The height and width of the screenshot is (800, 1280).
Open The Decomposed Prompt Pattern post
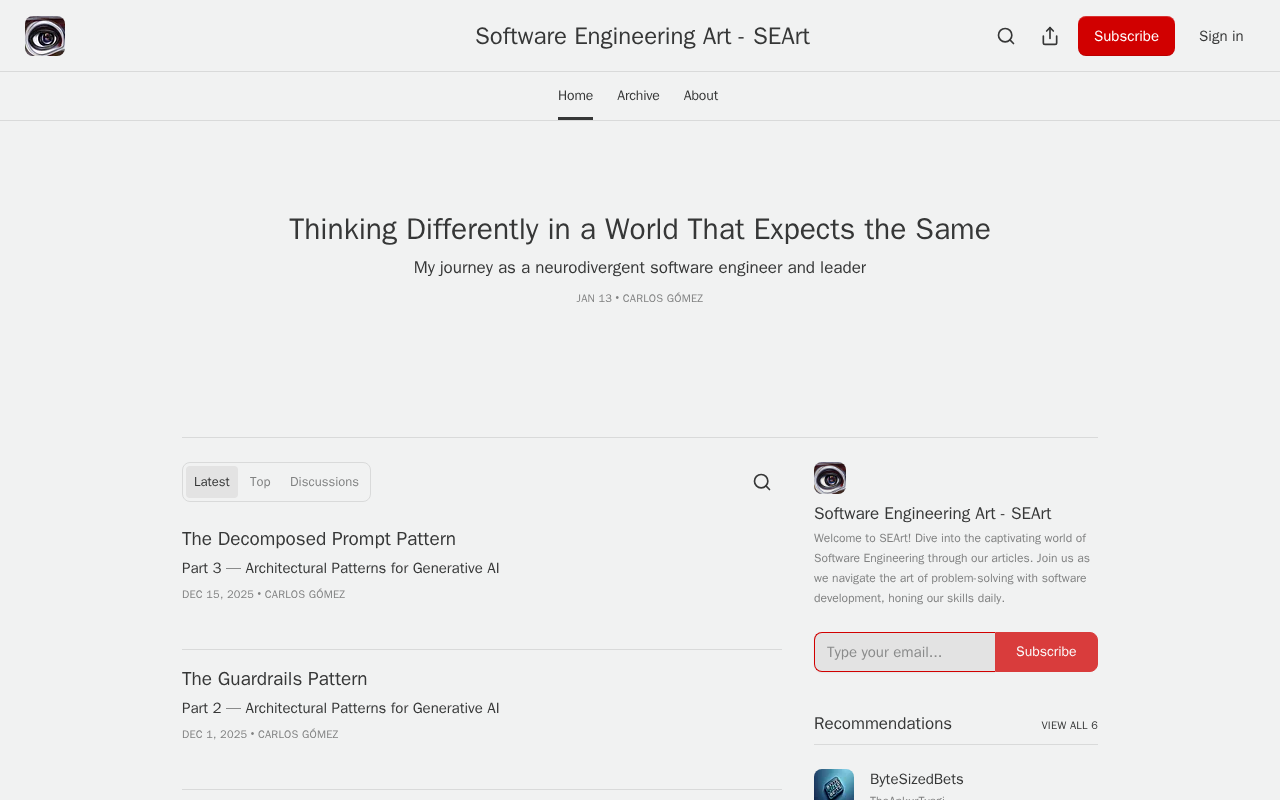(x=319, y=539)
